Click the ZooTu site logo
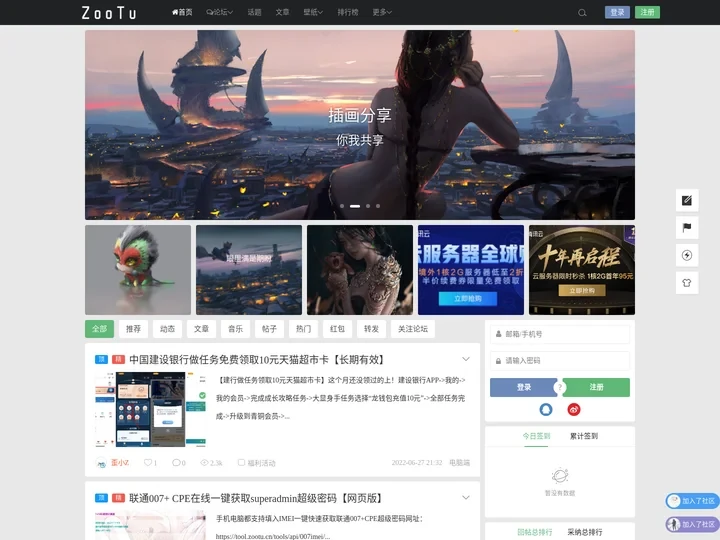 coord(109,12)
